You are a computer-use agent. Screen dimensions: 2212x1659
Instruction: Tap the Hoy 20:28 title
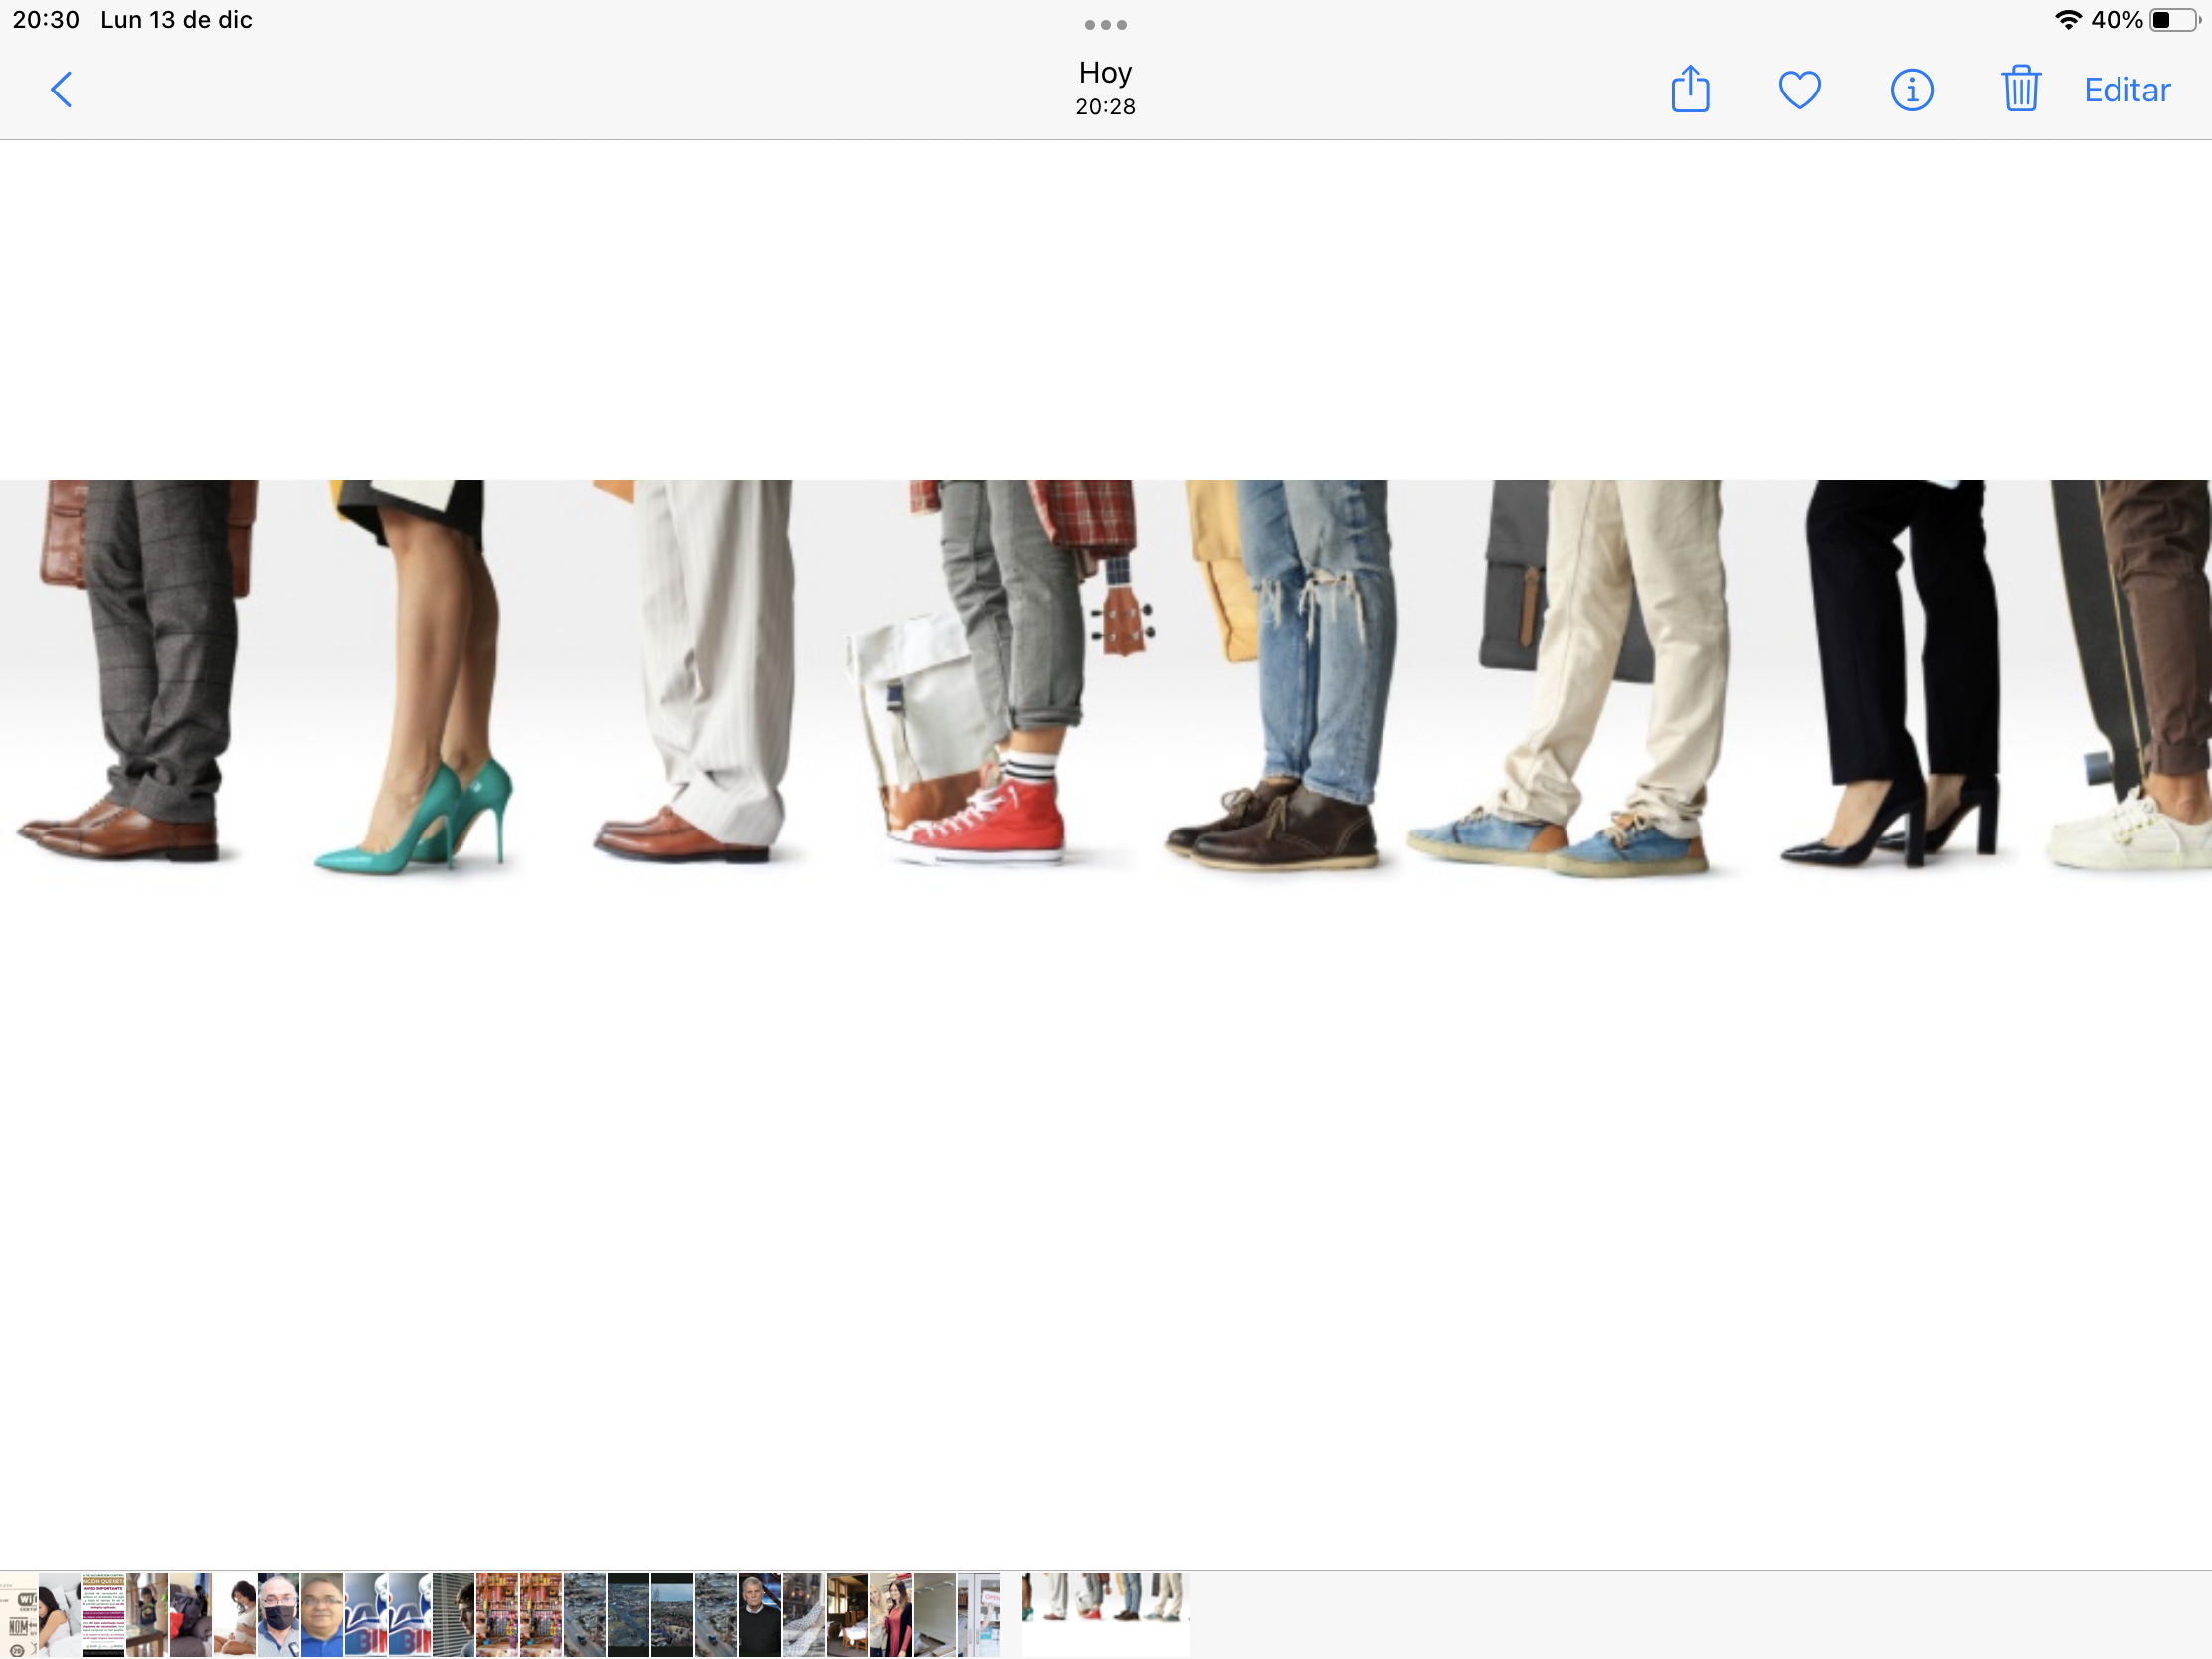coord(1105,88)
